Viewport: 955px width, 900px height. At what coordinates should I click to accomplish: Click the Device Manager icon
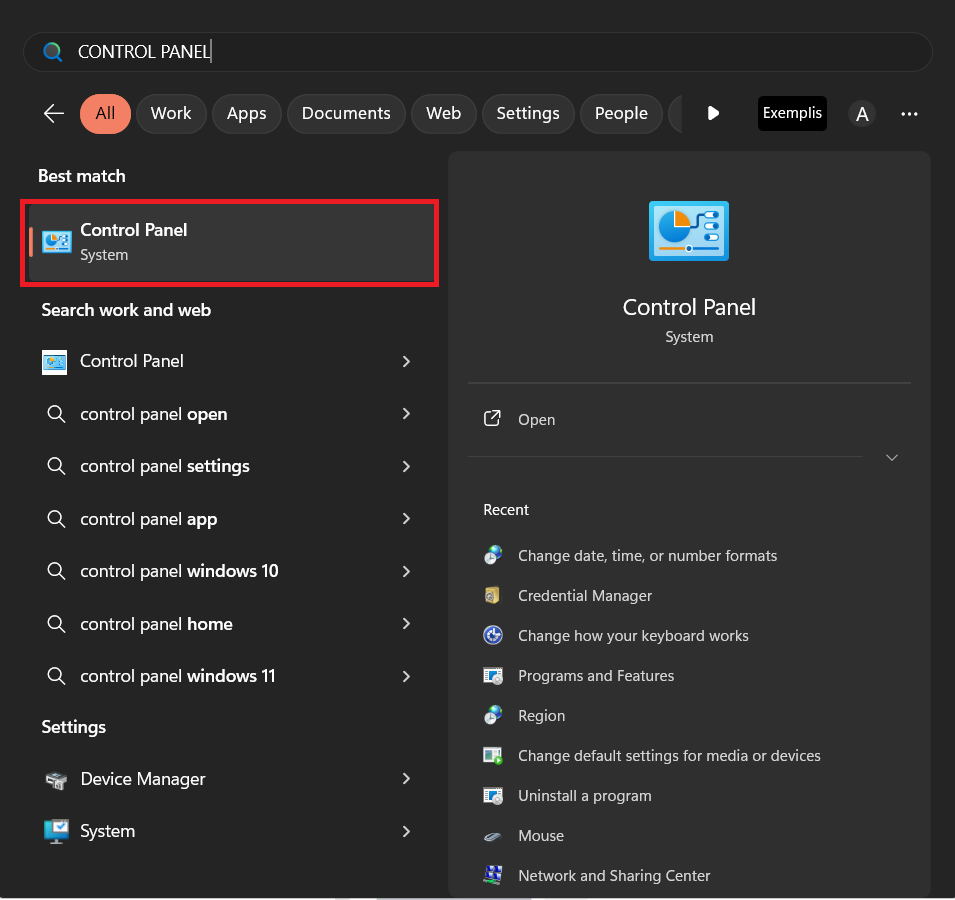(x=57, y=779)
